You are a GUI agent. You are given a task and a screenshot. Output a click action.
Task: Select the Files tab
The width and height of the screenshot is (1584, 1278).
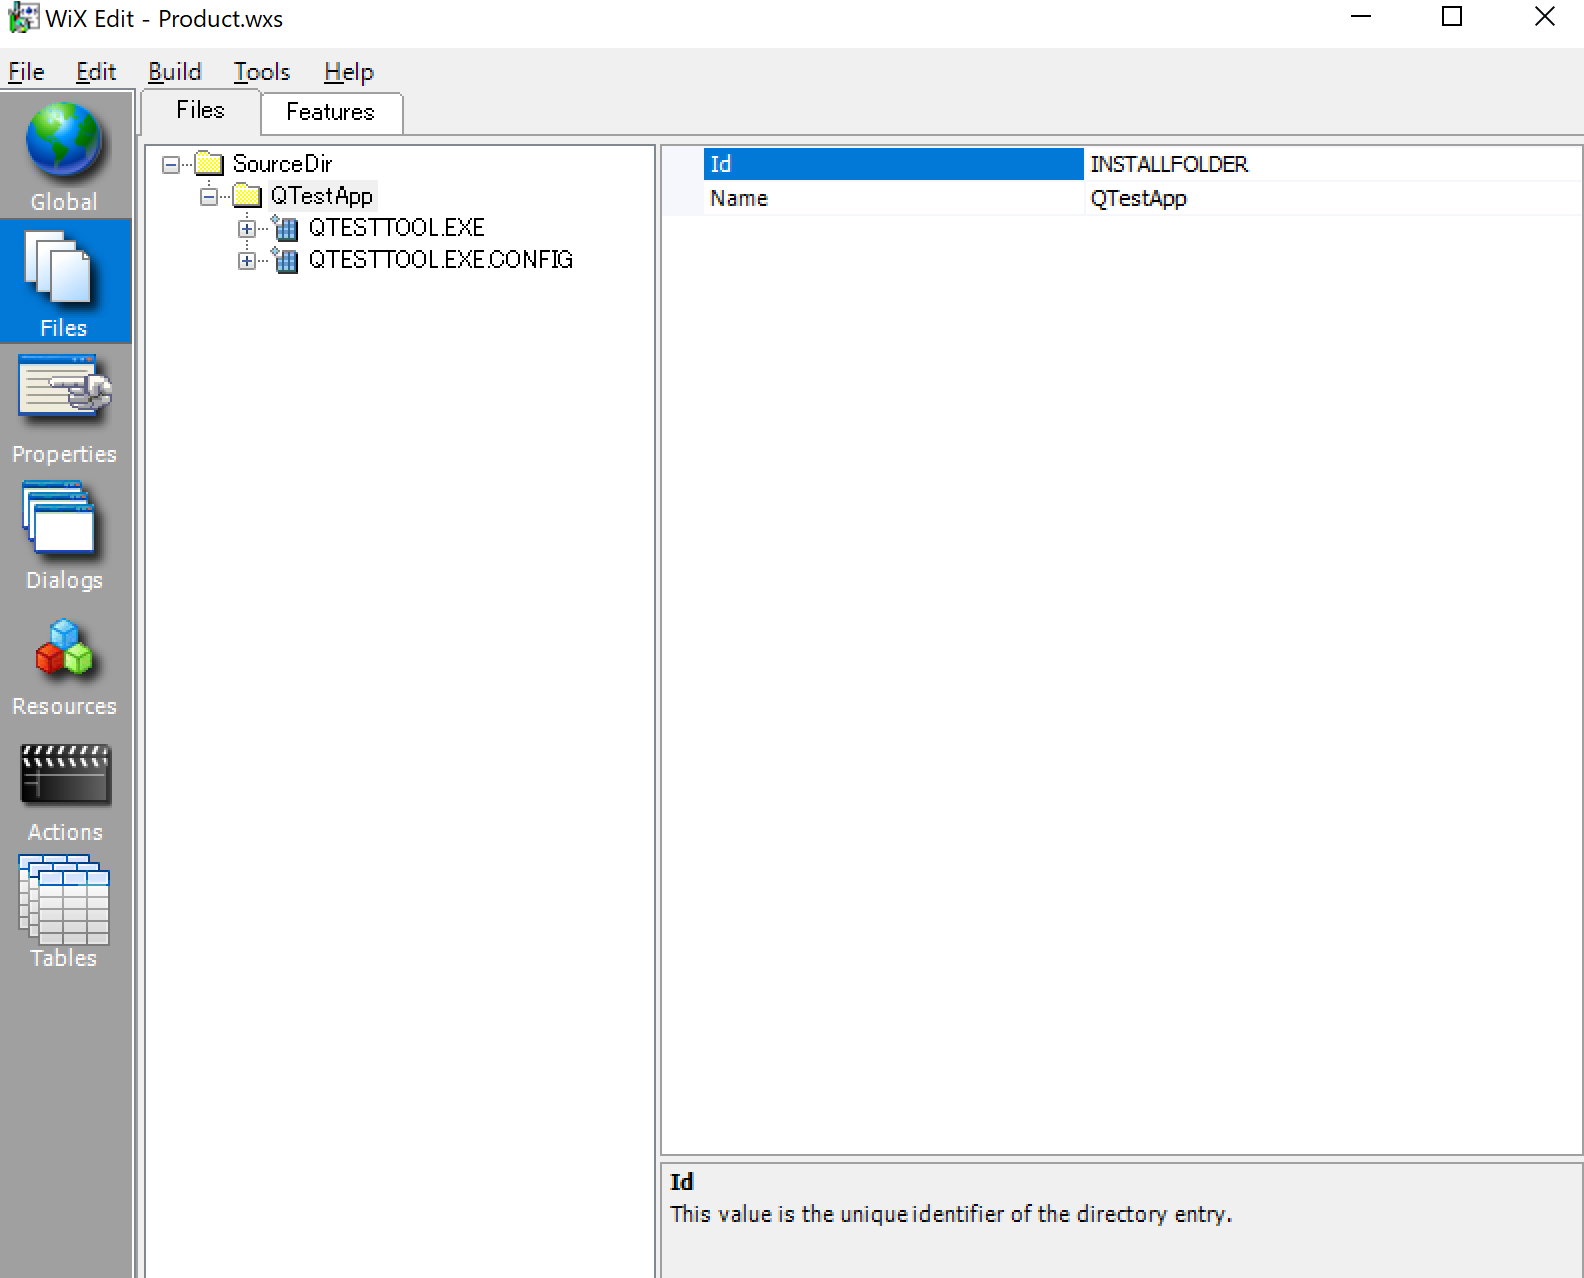200,110
